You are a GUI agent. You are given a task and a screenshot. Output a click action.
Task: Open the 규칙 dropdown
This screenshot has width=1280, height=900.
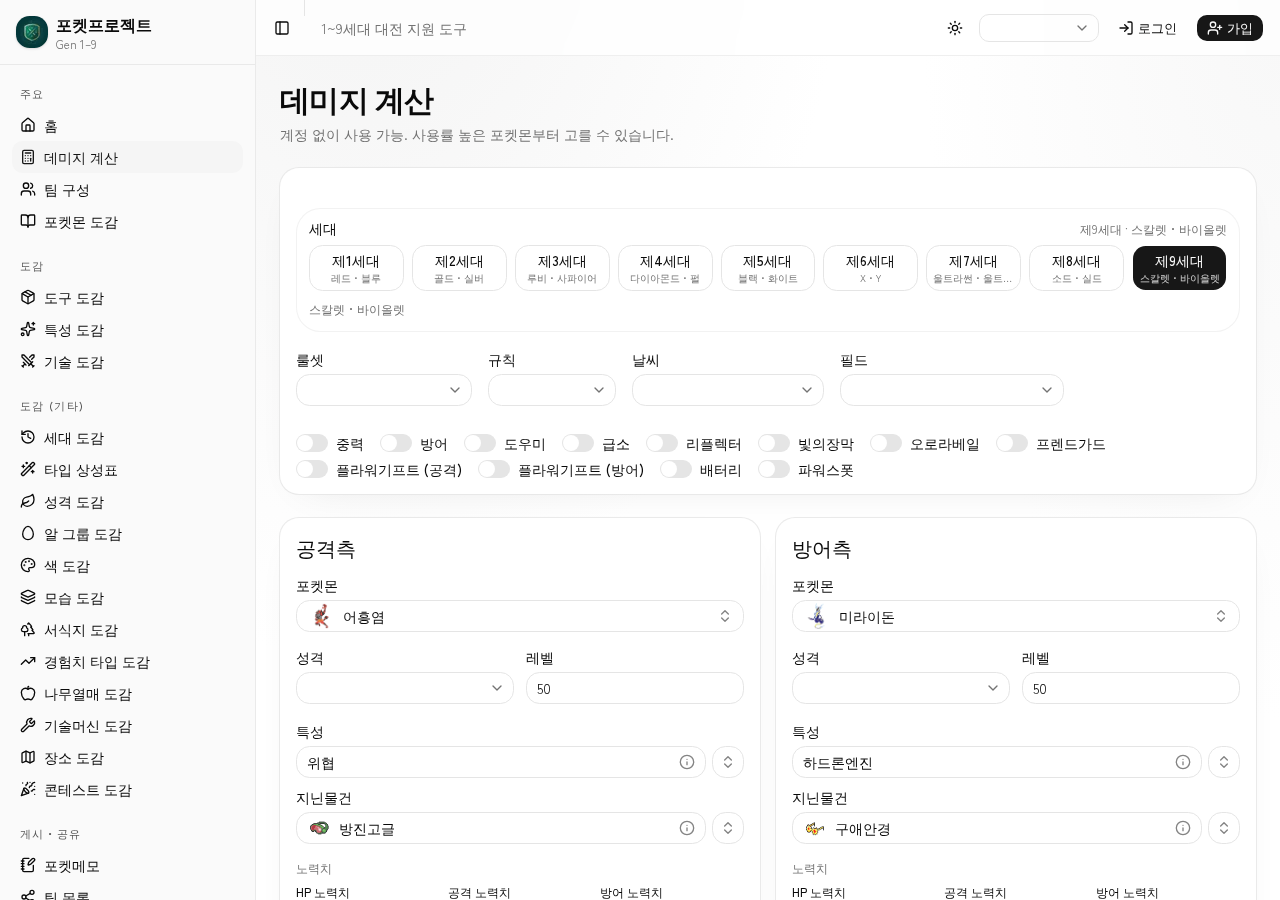click(x=552, y=390)
